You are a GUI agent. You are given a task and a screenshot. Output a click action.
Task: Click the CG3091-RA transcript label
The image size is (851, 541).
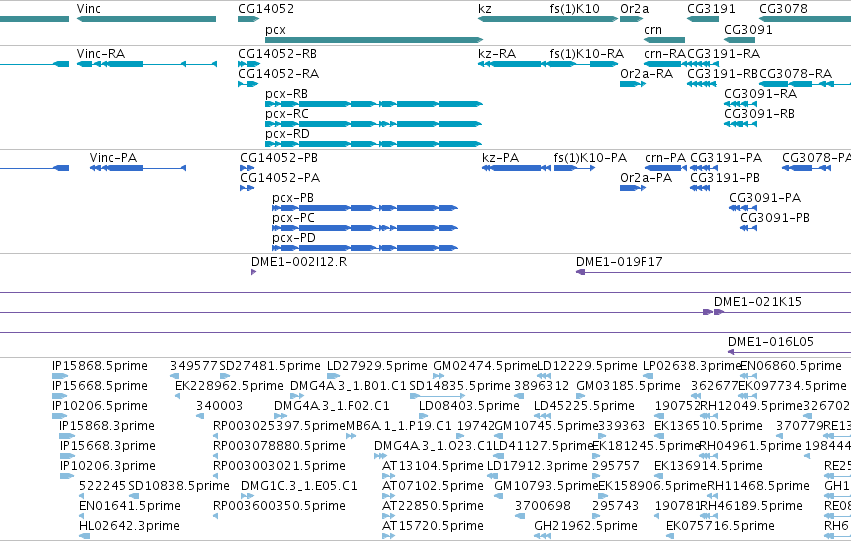click(x=760, y=94)
